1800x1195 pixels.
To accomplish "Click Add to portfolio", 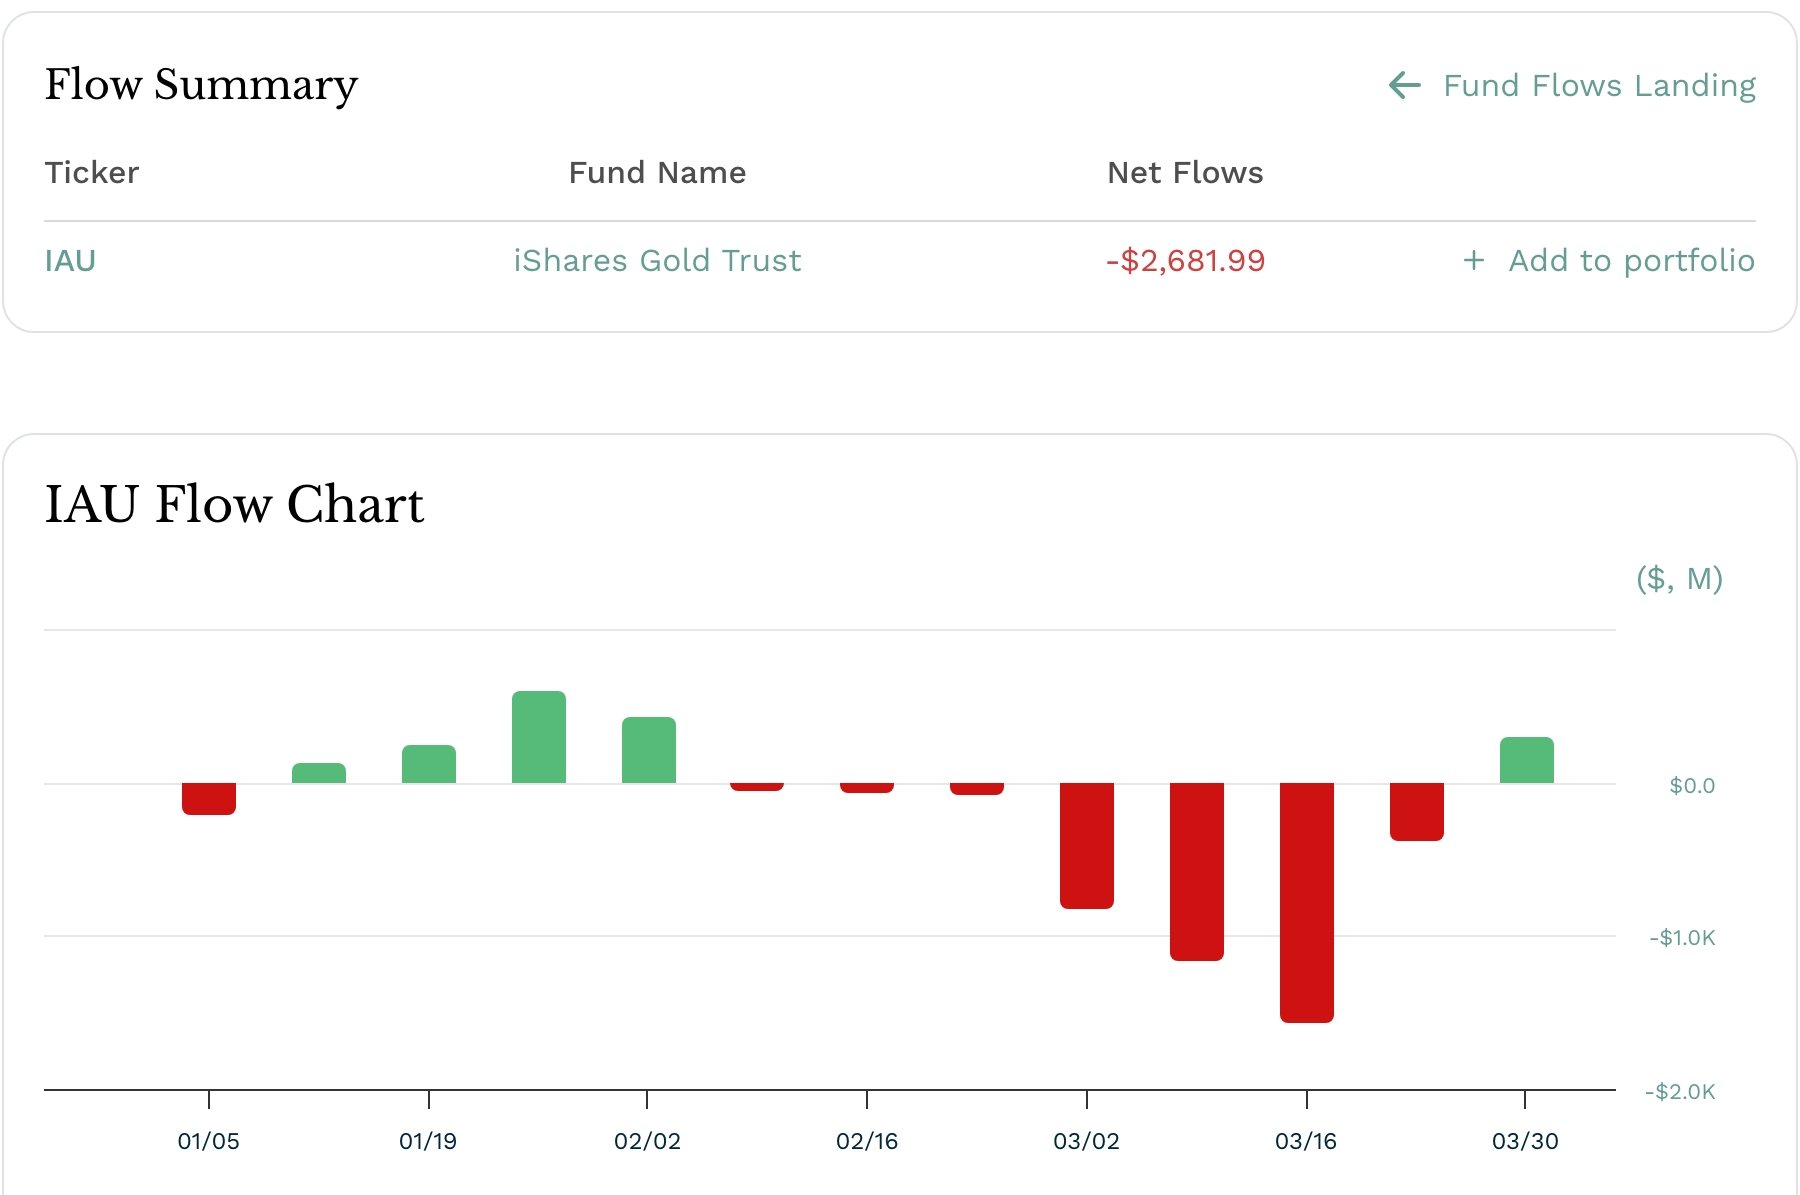I will (x=1630, y=261).
